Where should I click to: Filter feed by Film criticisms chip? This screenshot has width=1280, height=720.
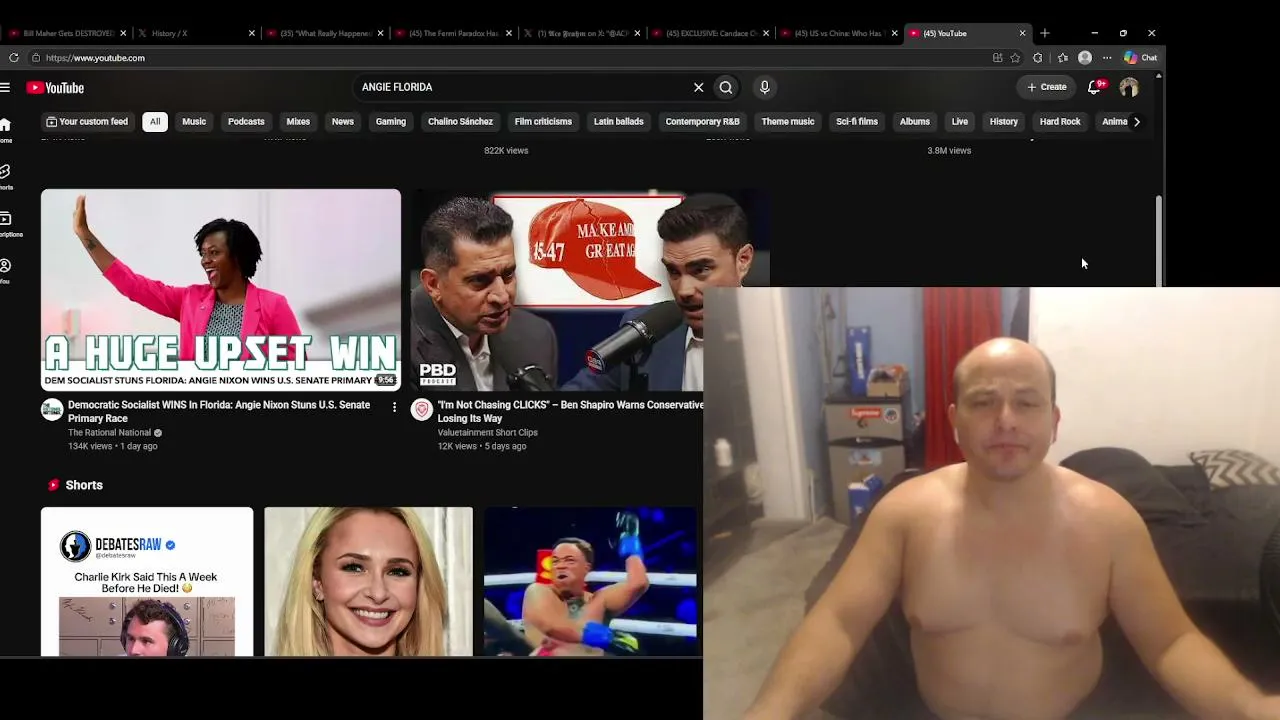click(x=543, y=122)
